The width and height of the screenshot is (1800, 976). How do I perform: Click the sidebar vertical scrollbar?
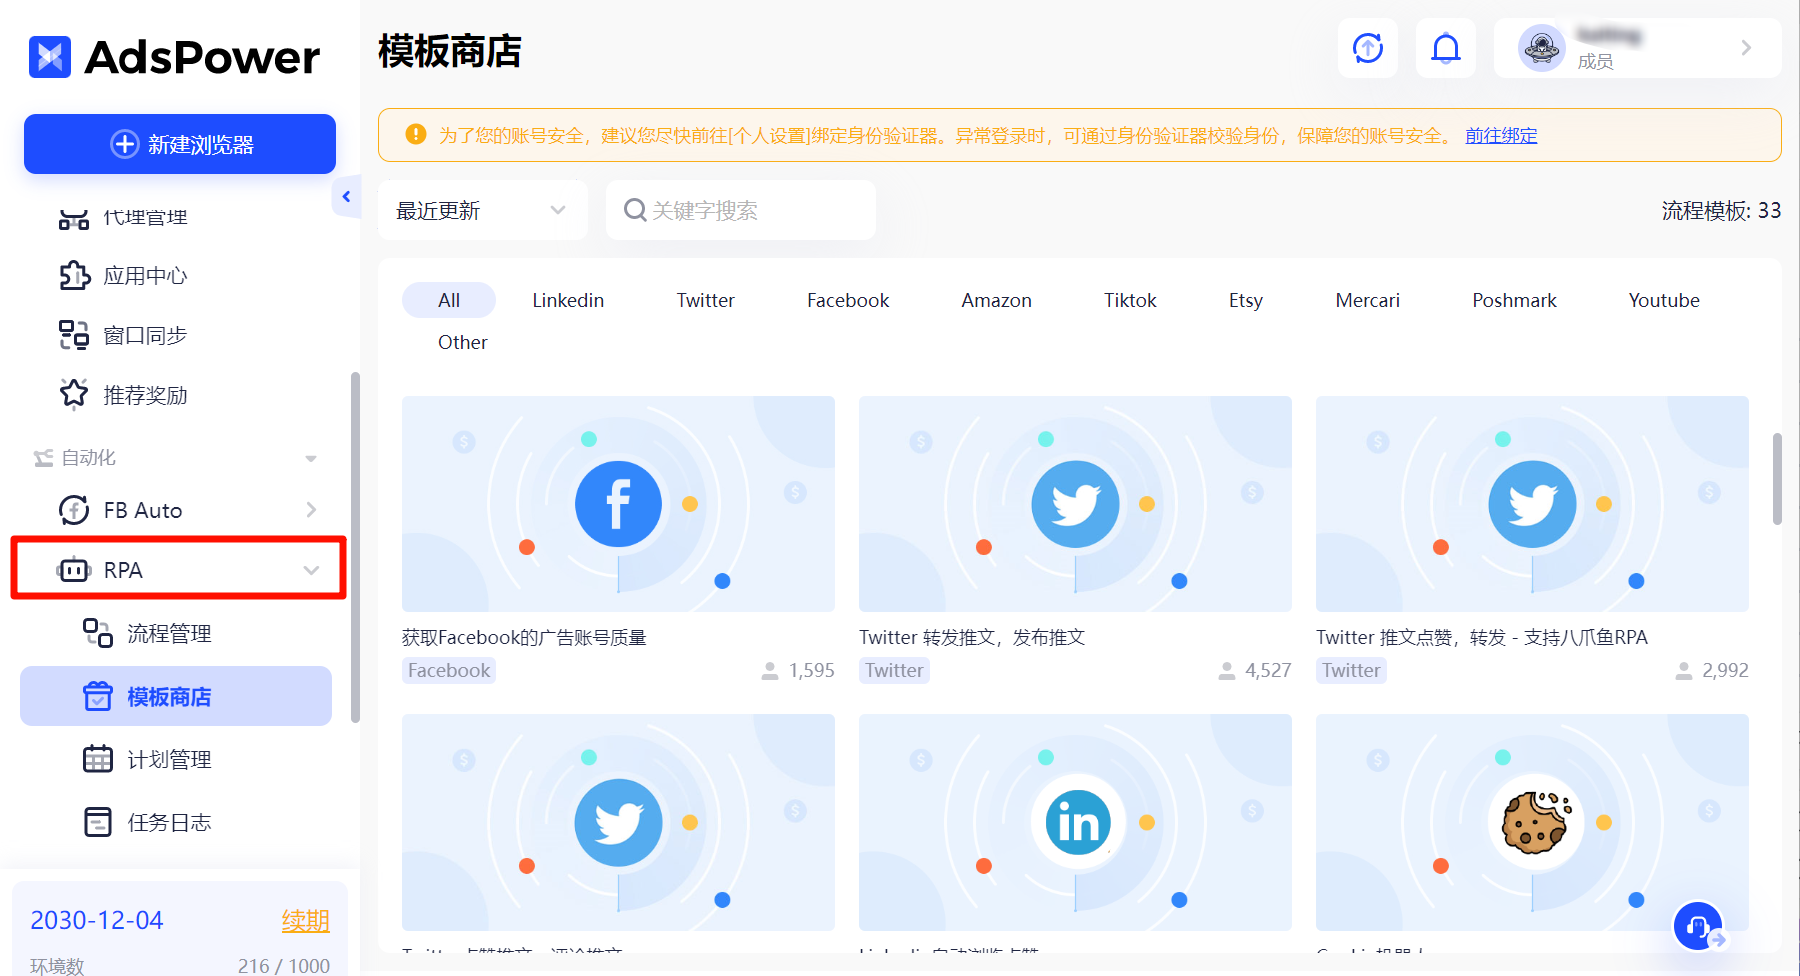[355, 547]
